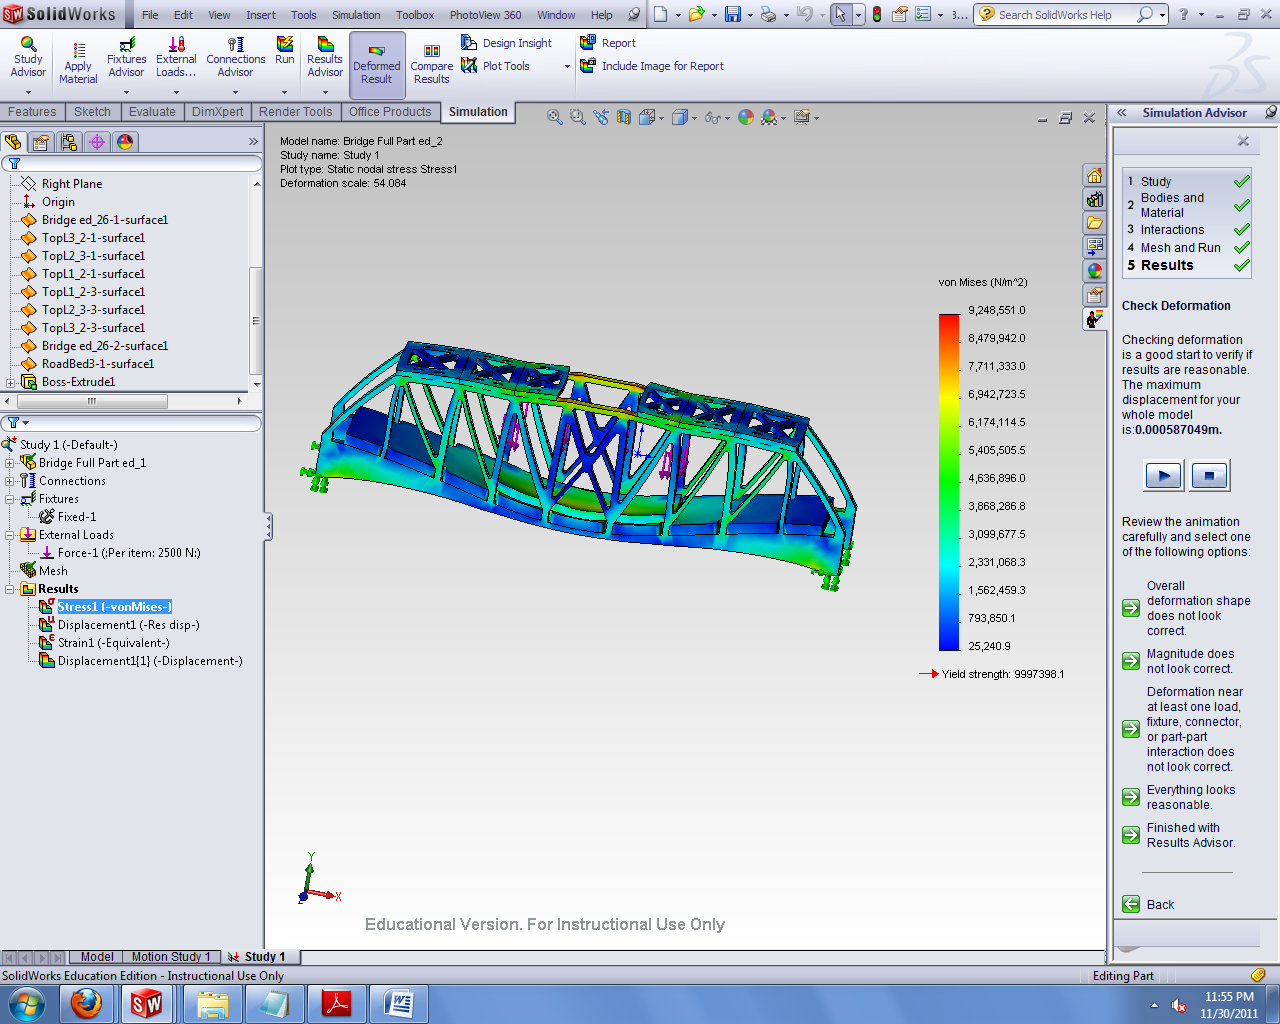Expand the Connections node

(10, 481)
